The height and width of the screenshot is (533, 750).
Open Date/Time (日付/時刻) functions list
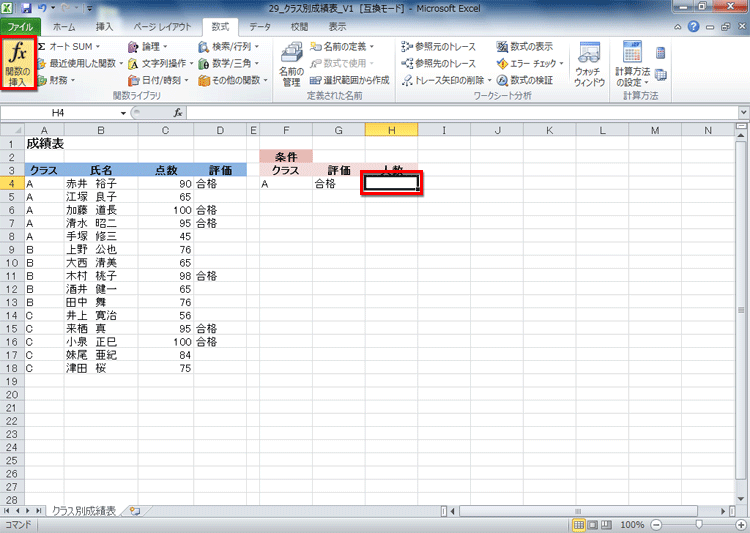pos(158,80)
